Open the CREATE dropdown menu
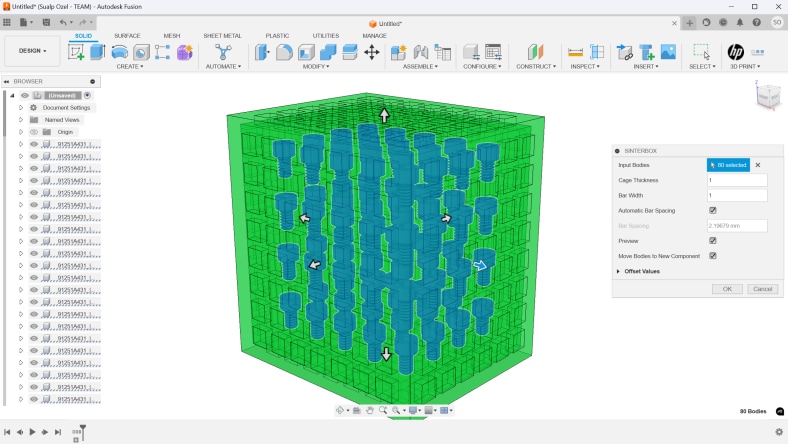Viewport: 788px width, 444px height. pos(130,66)
